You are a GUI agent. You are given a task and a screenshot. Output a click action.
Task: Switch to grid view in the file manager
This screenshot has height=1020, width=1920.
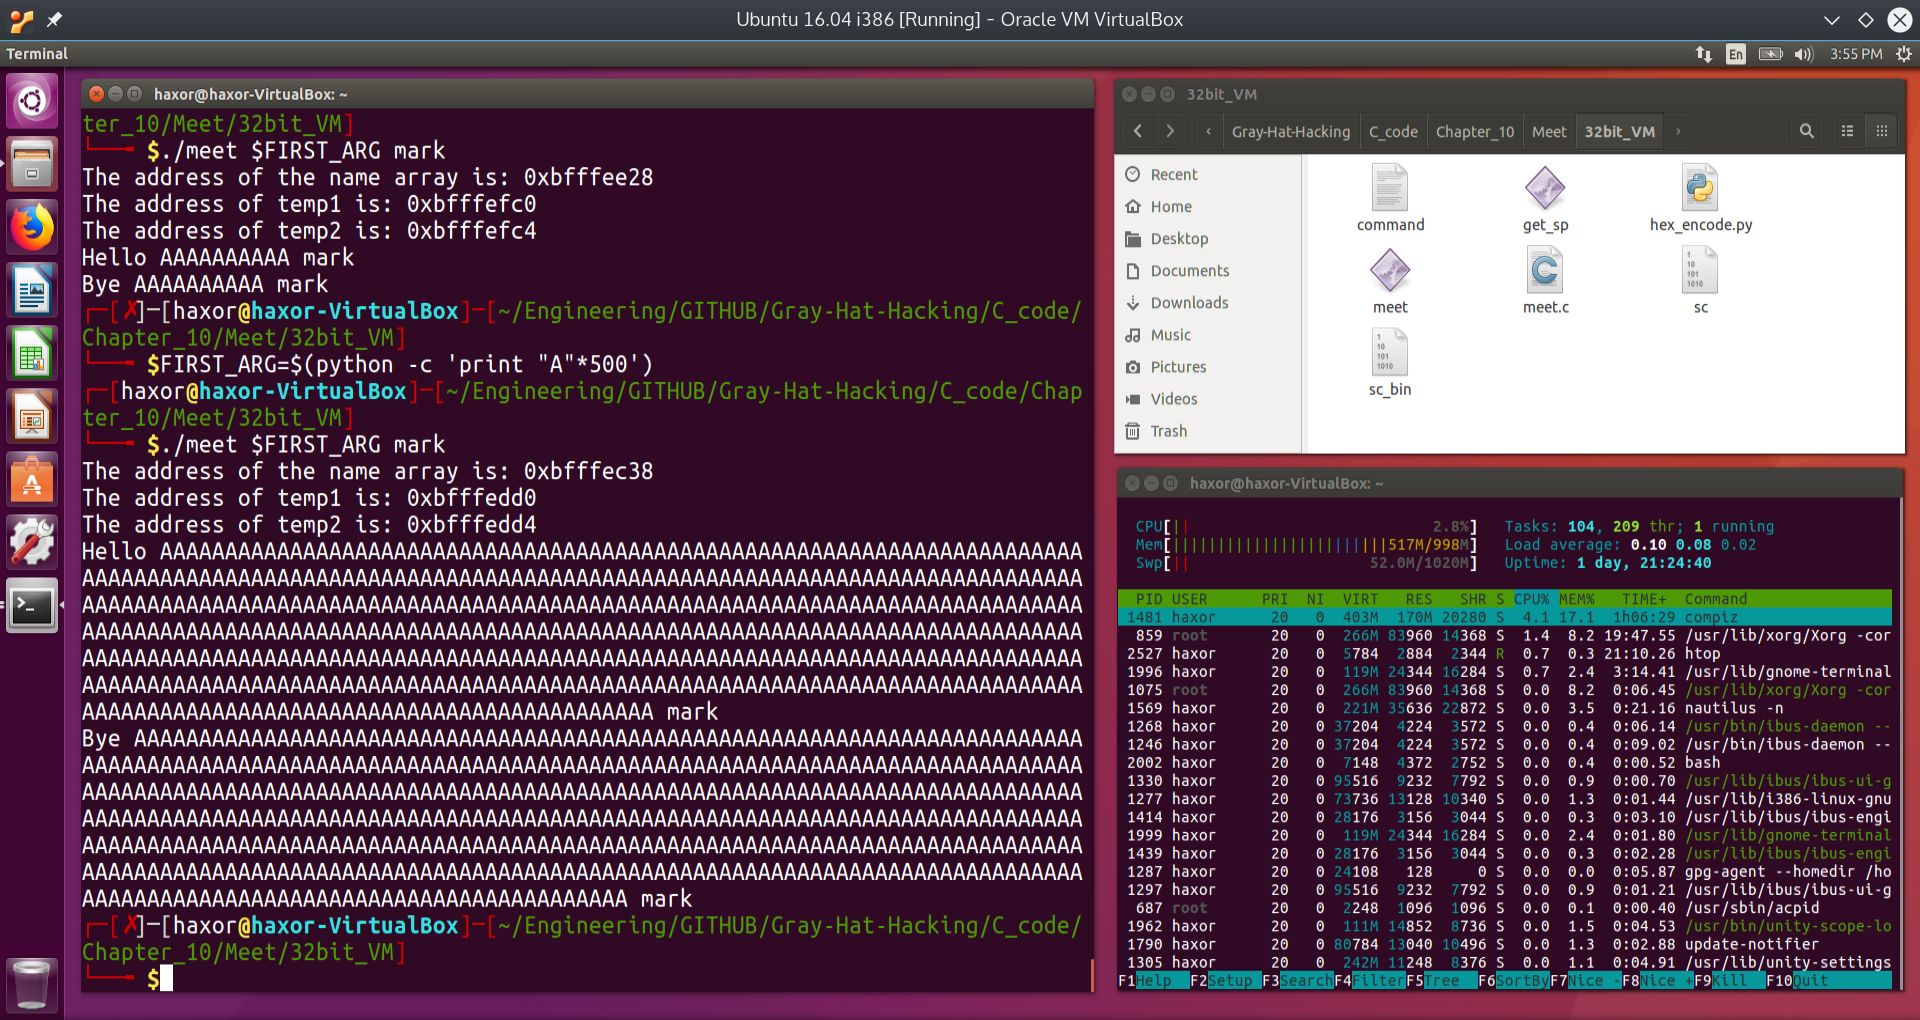tap(1881, 131)
